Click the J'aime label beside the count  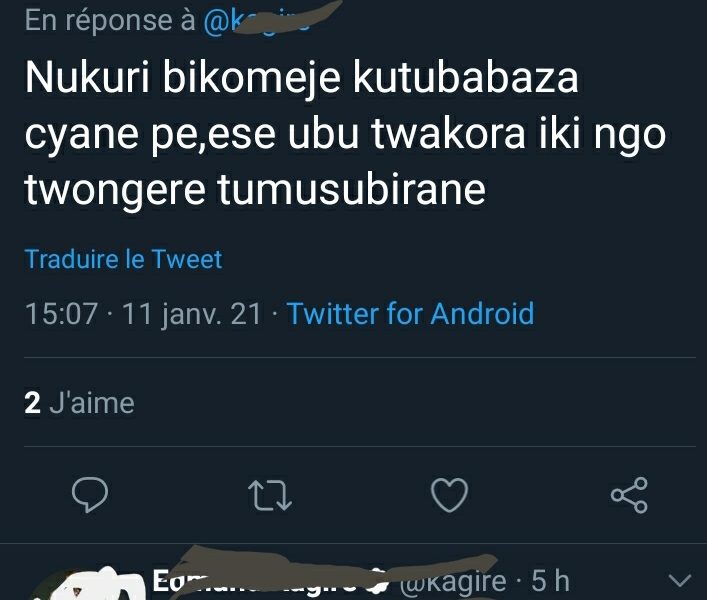pyautogui.click(x=92, y=403)
